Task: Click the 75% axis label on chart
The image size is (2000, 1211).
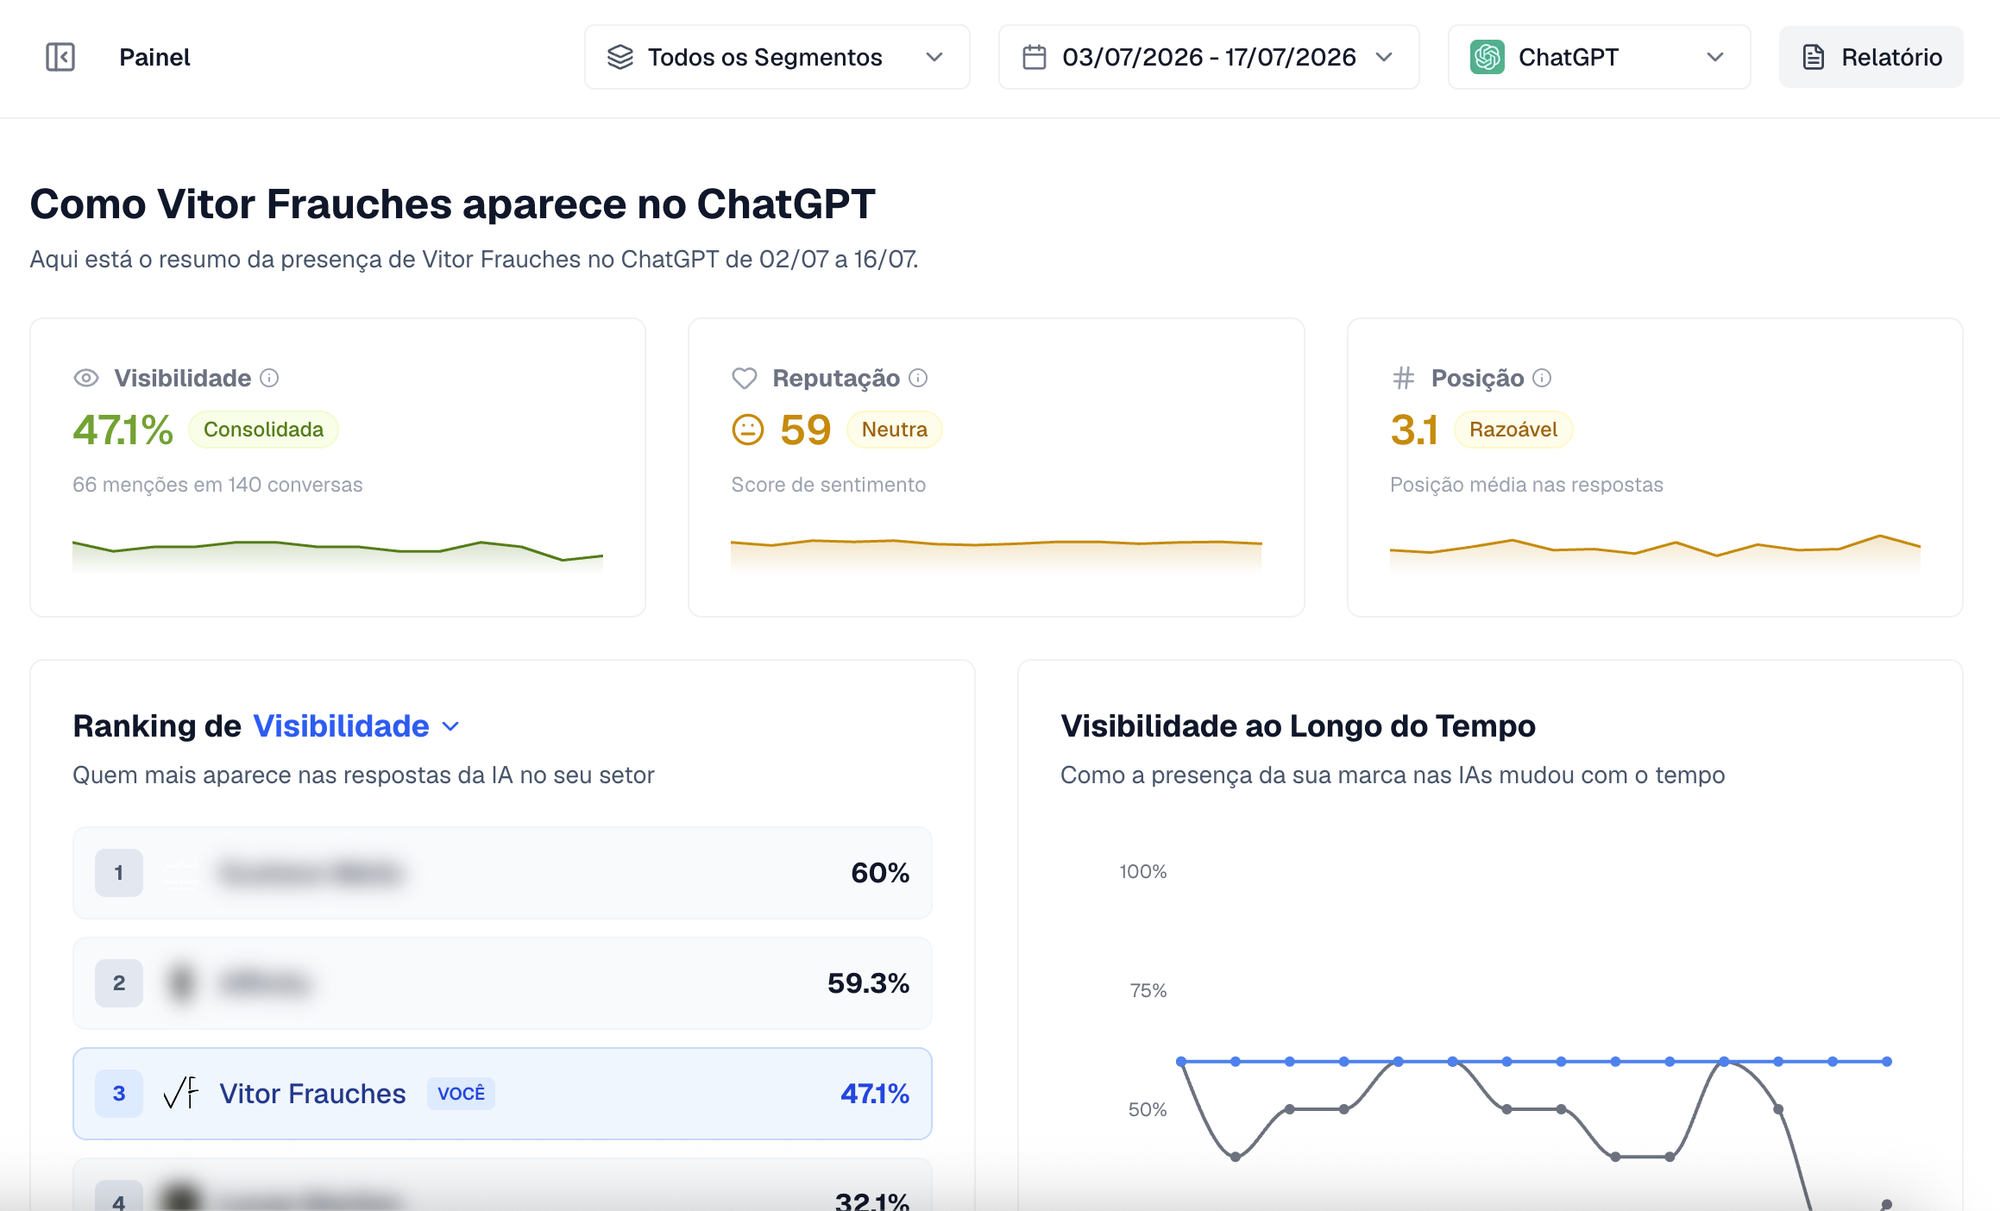Action: tap(1148, 990)
